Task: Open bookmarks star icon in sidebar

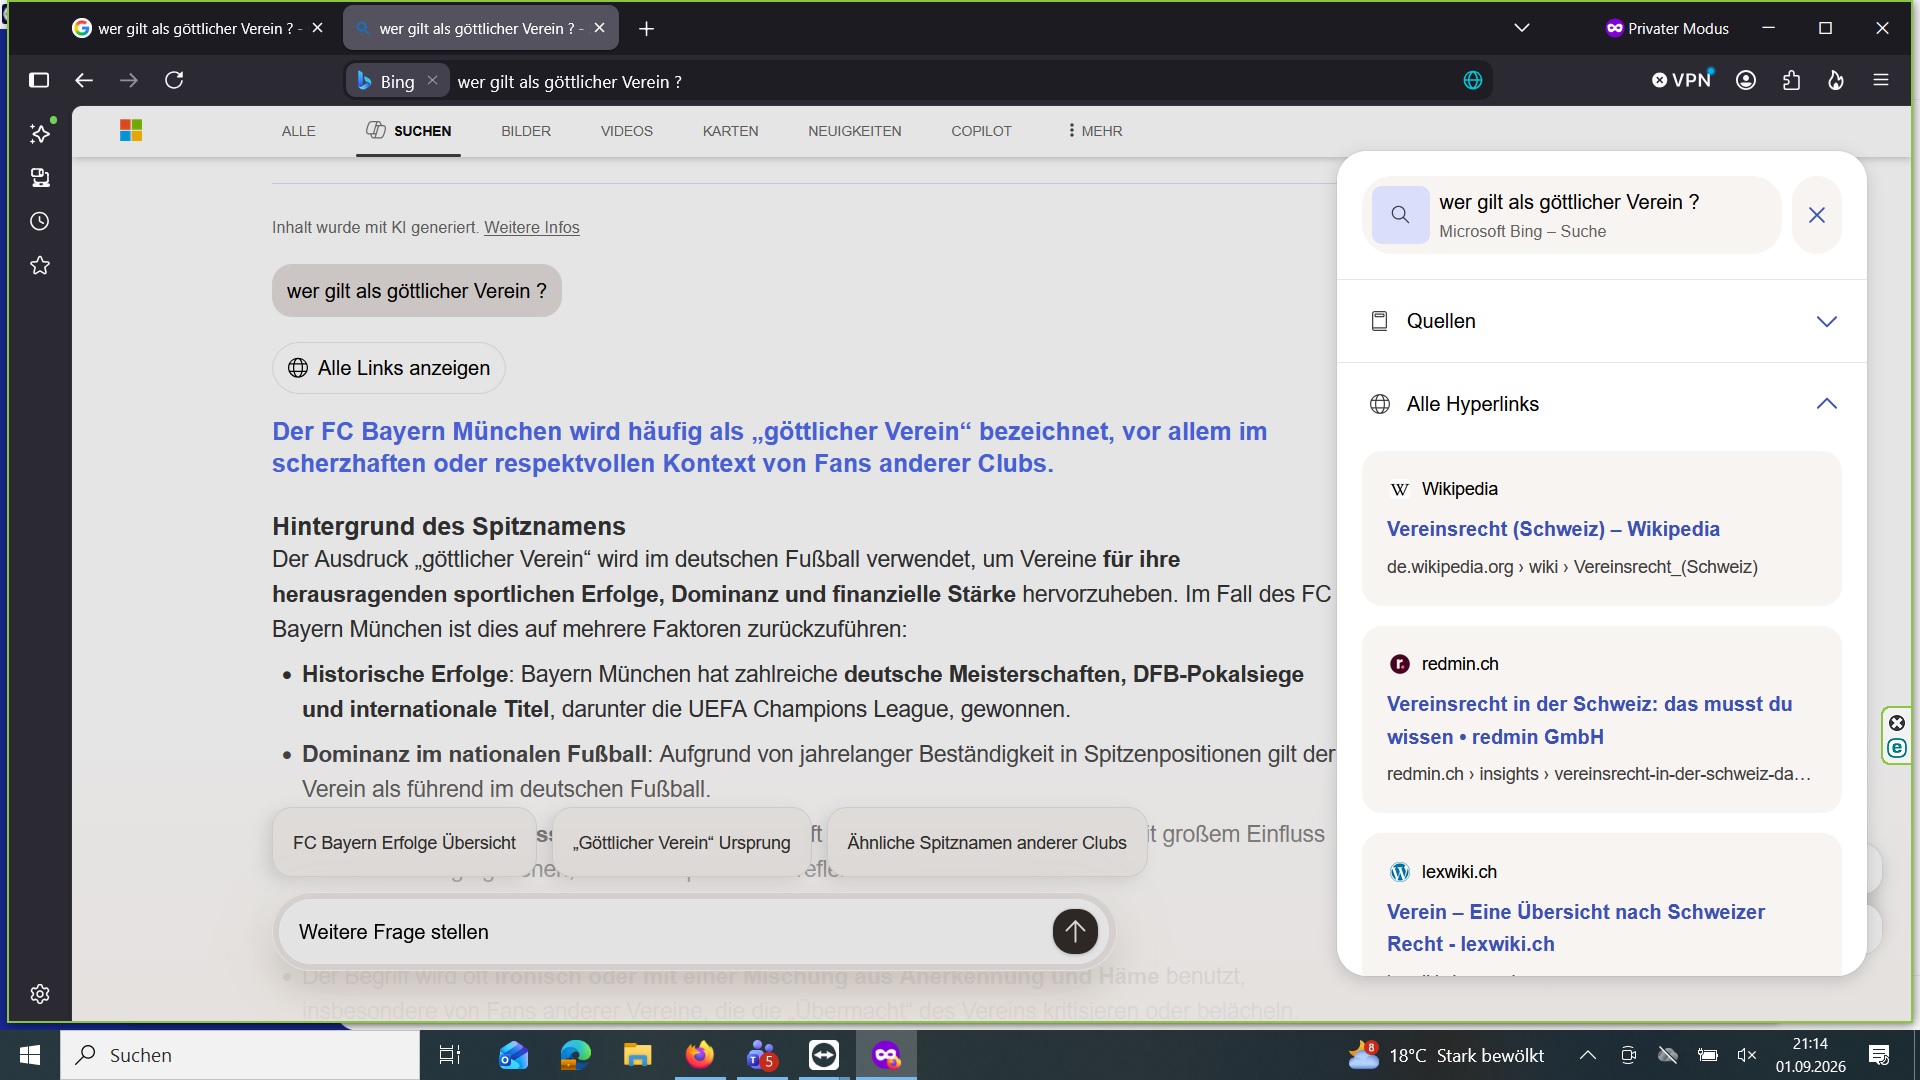Action: click(x=40, y=265)
